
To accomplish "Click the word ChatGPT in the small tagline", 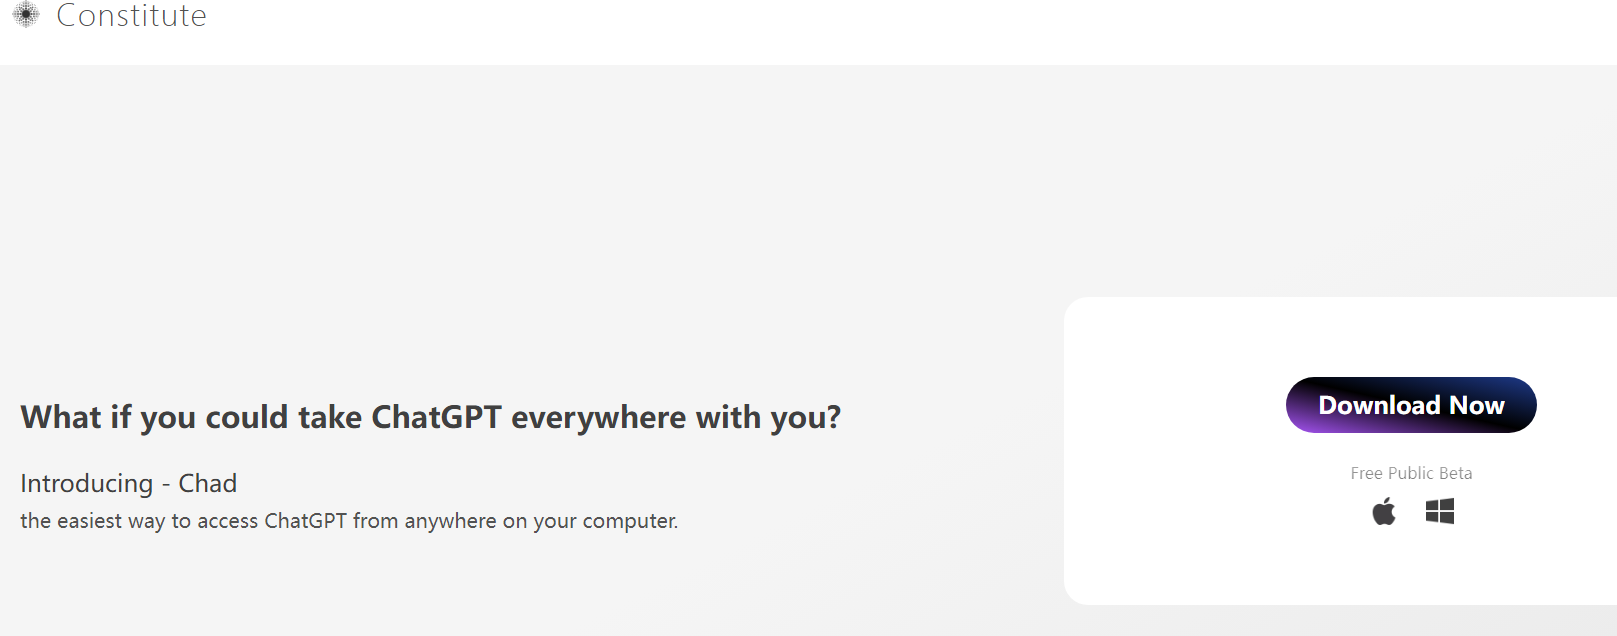I will tap(305, 521).
